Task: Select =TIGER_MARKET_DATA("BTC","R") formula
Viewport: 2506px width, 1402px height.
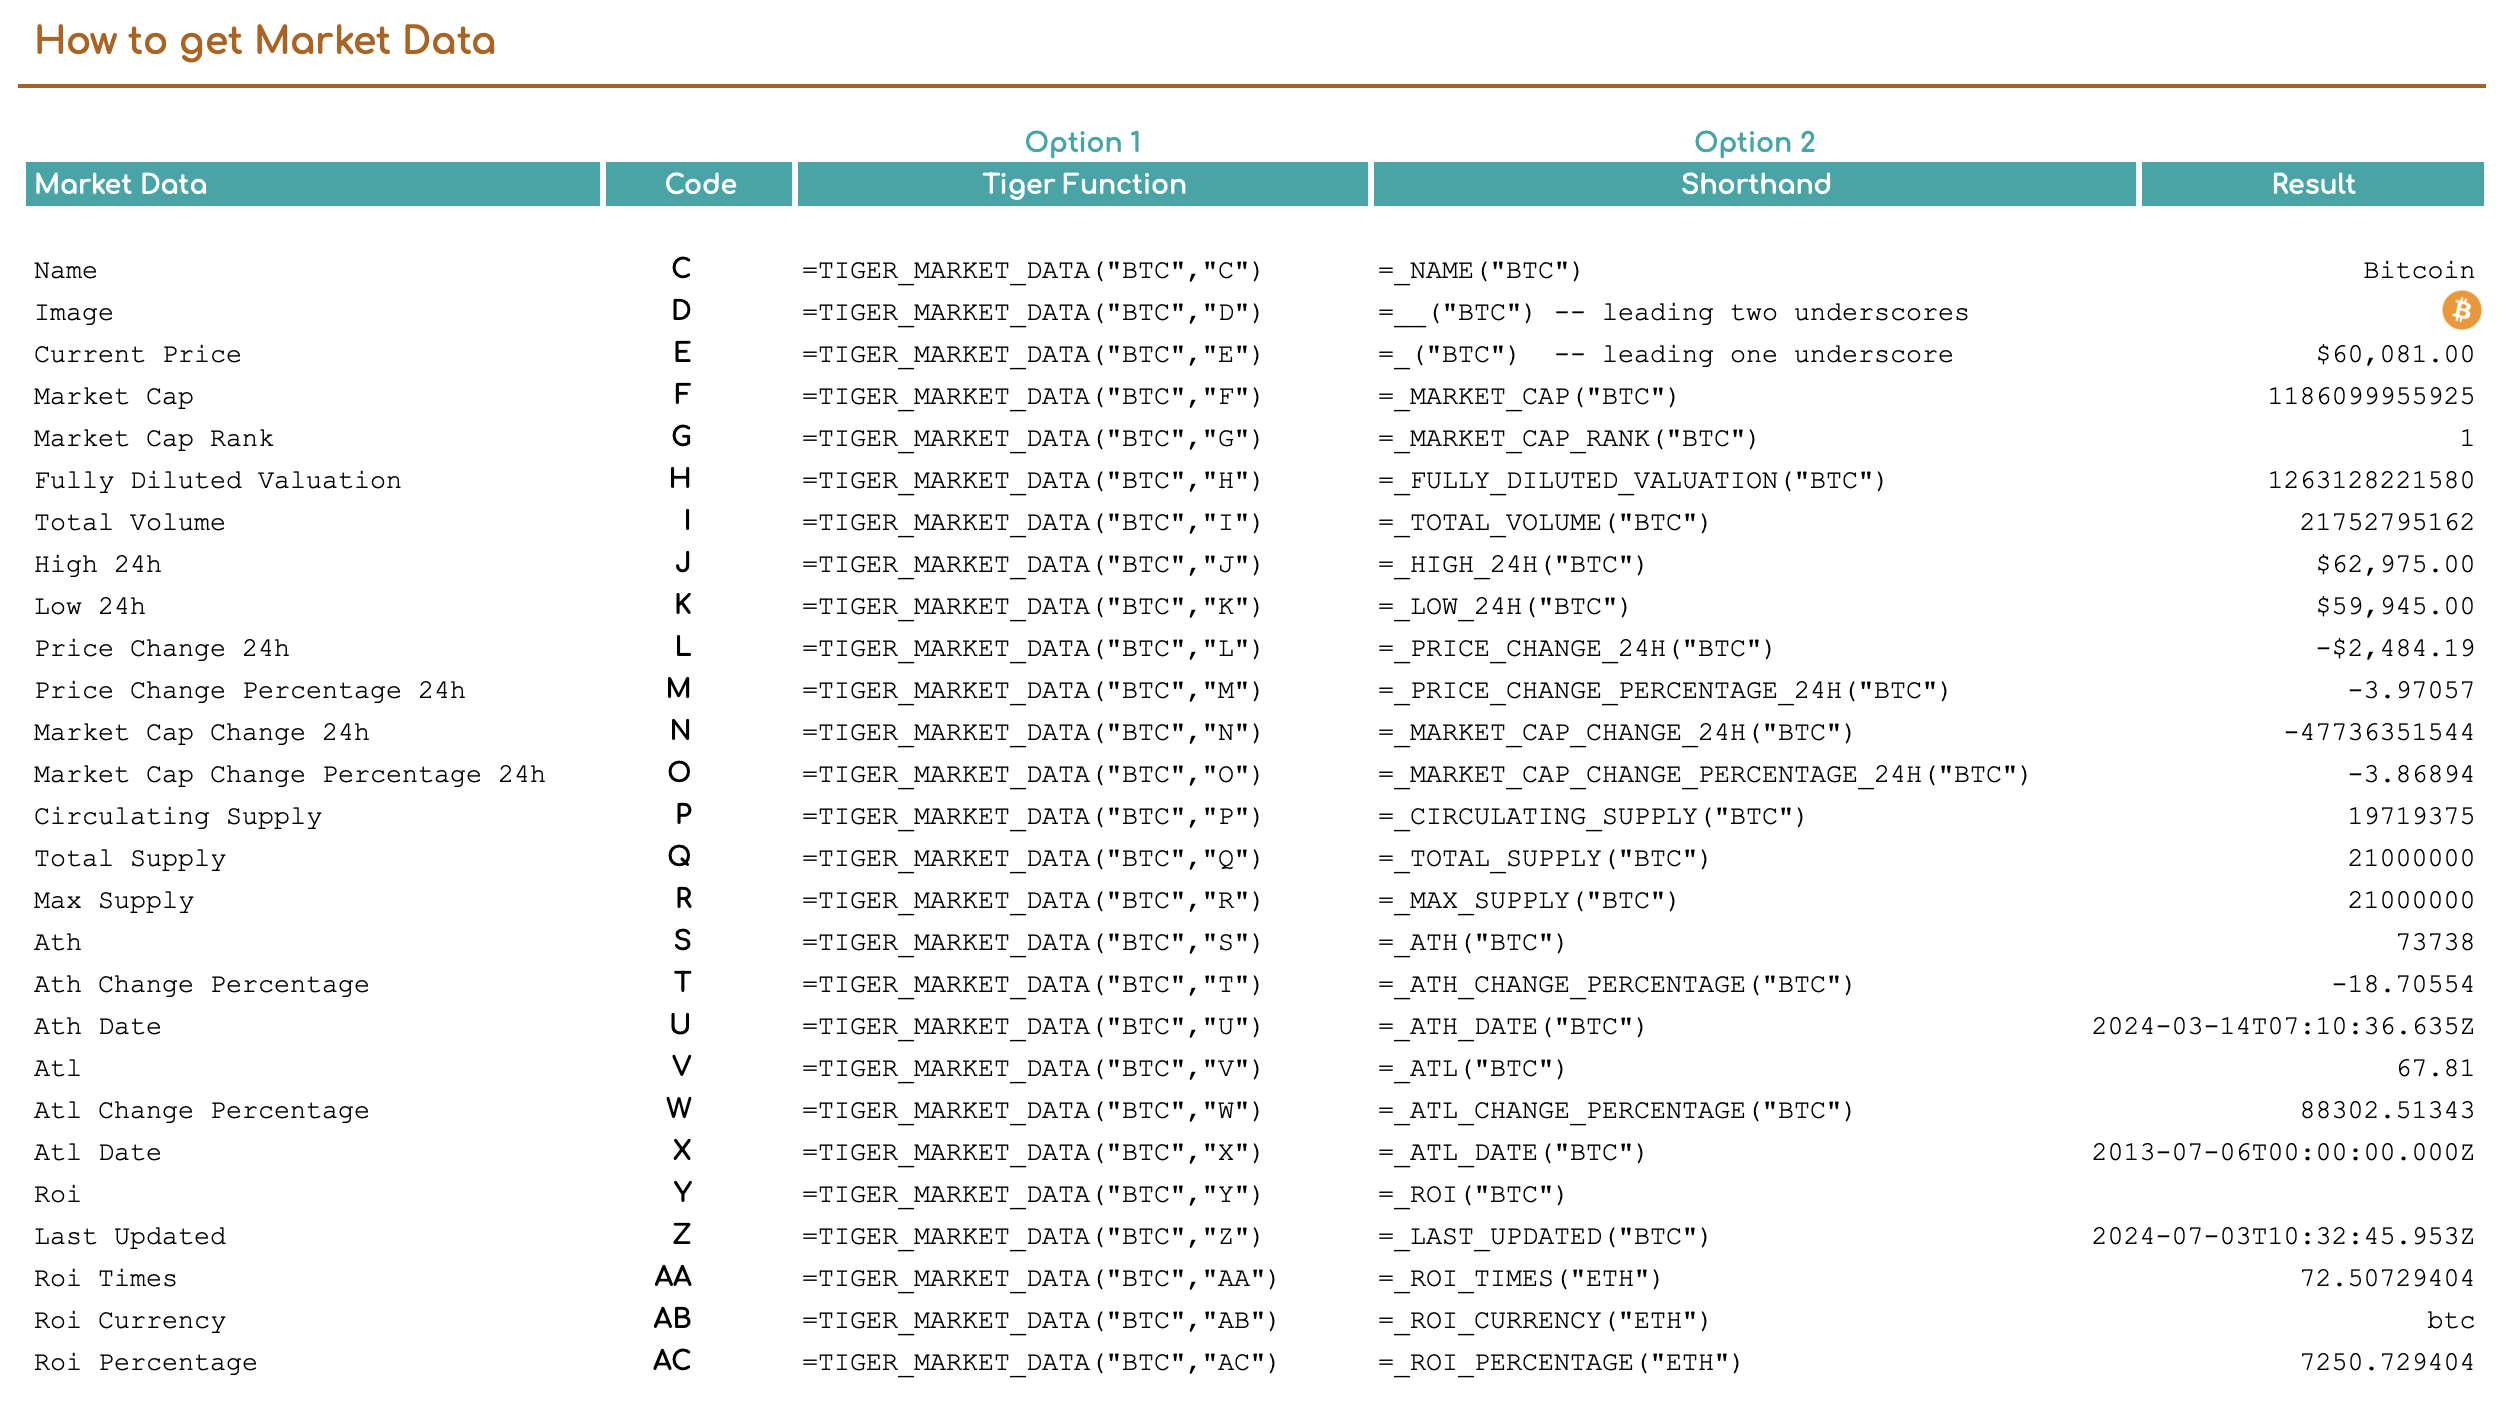Action: point(1032,900)
